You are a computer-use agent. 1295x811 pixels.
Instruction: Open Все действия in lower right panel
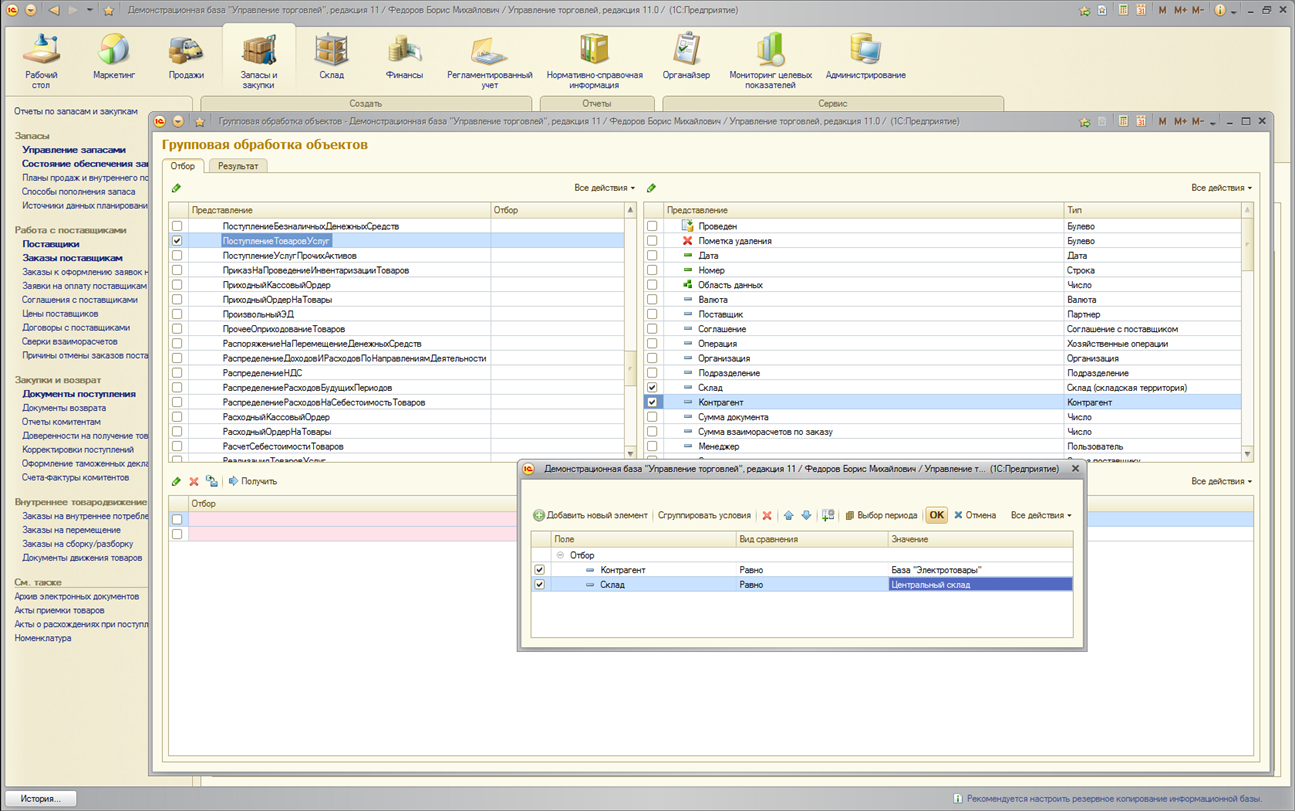(1222, 481)
